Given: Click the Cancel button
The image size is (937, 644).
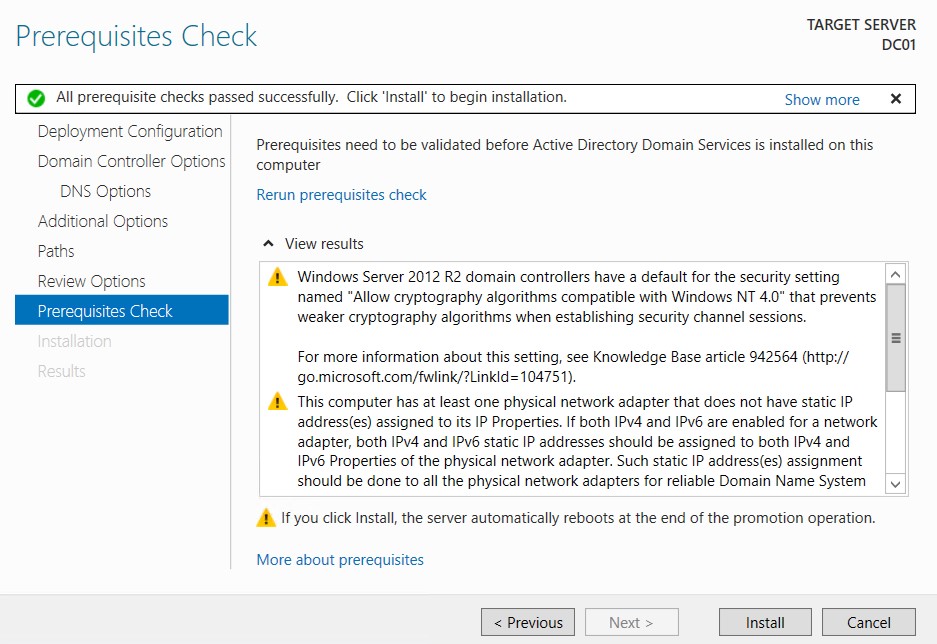Looking at the screenshot, I should point(868,622).
